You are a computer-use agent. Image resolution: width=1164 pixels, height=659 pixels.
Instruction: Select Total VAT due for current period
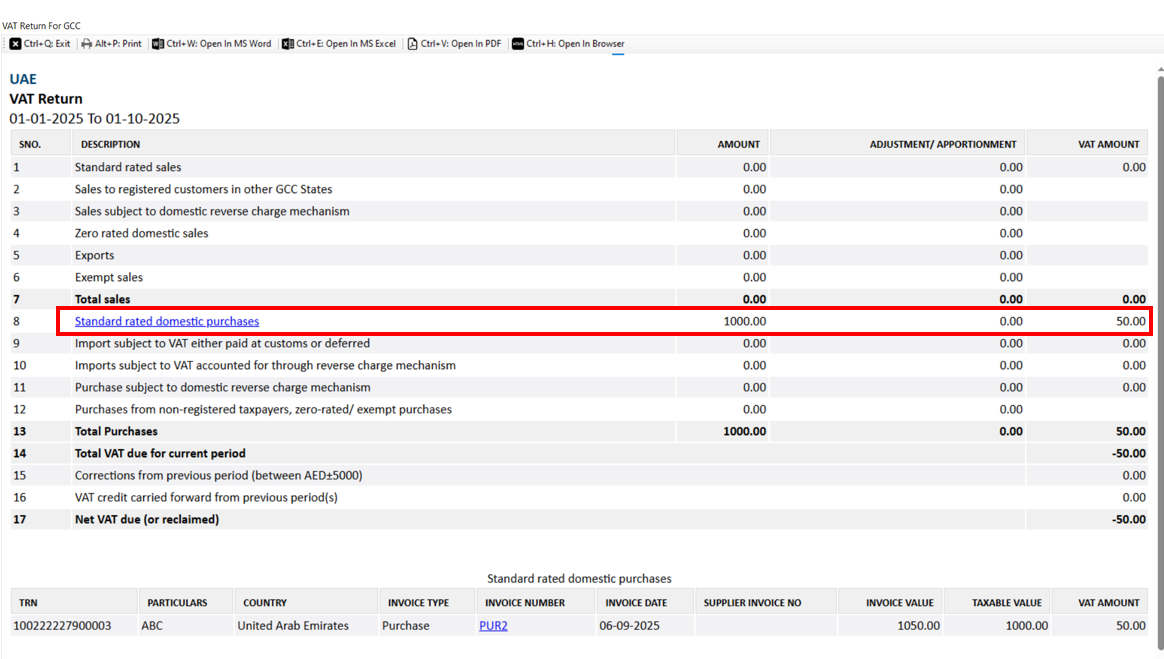[580, 453]
